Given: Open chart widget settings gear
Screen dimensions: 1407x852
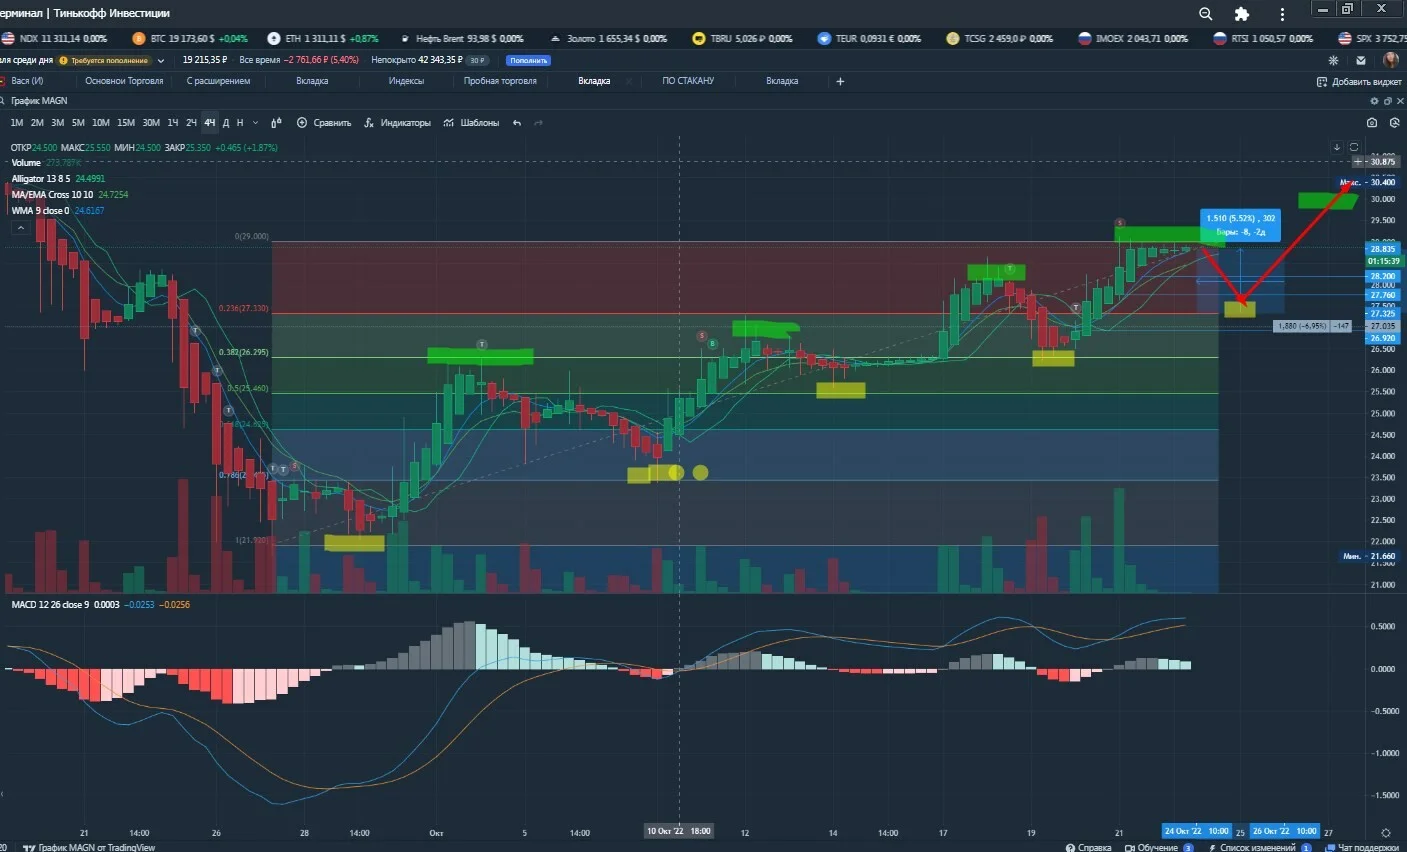Looking at the screenshot, I should 1373,101.
